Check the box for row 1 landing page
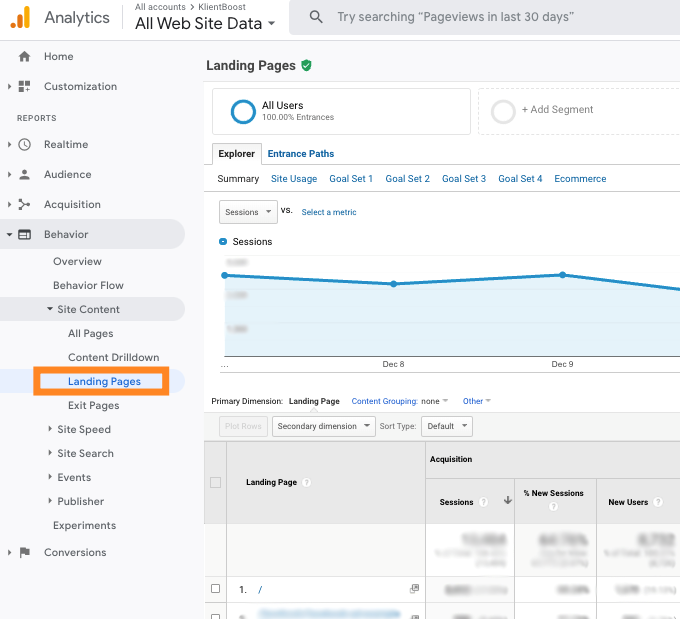This screenshot has width=680, height=619. 215,589
